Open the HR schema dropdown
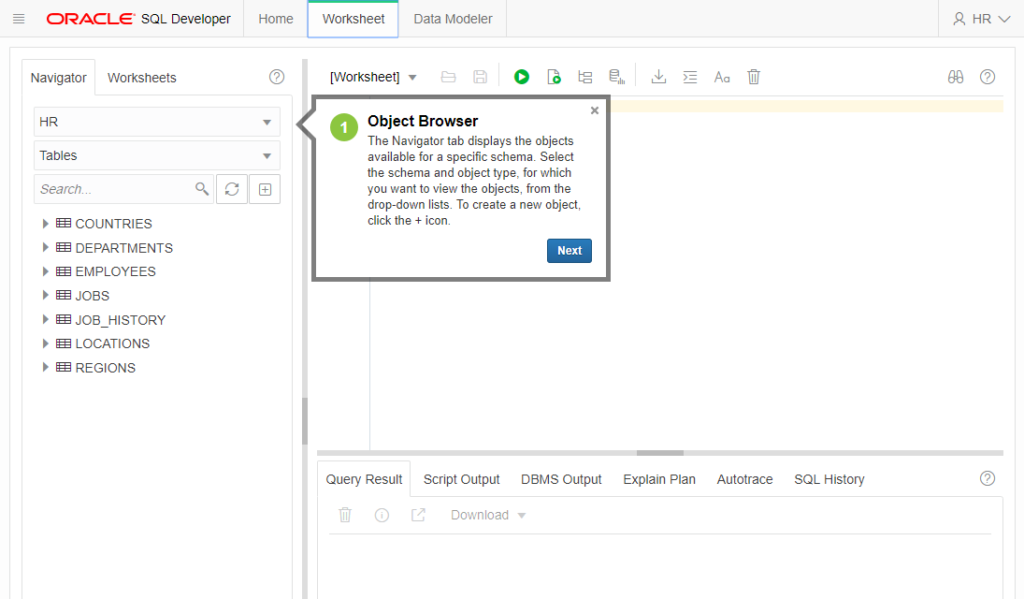1024x599 pixels. tap(157, 122)
